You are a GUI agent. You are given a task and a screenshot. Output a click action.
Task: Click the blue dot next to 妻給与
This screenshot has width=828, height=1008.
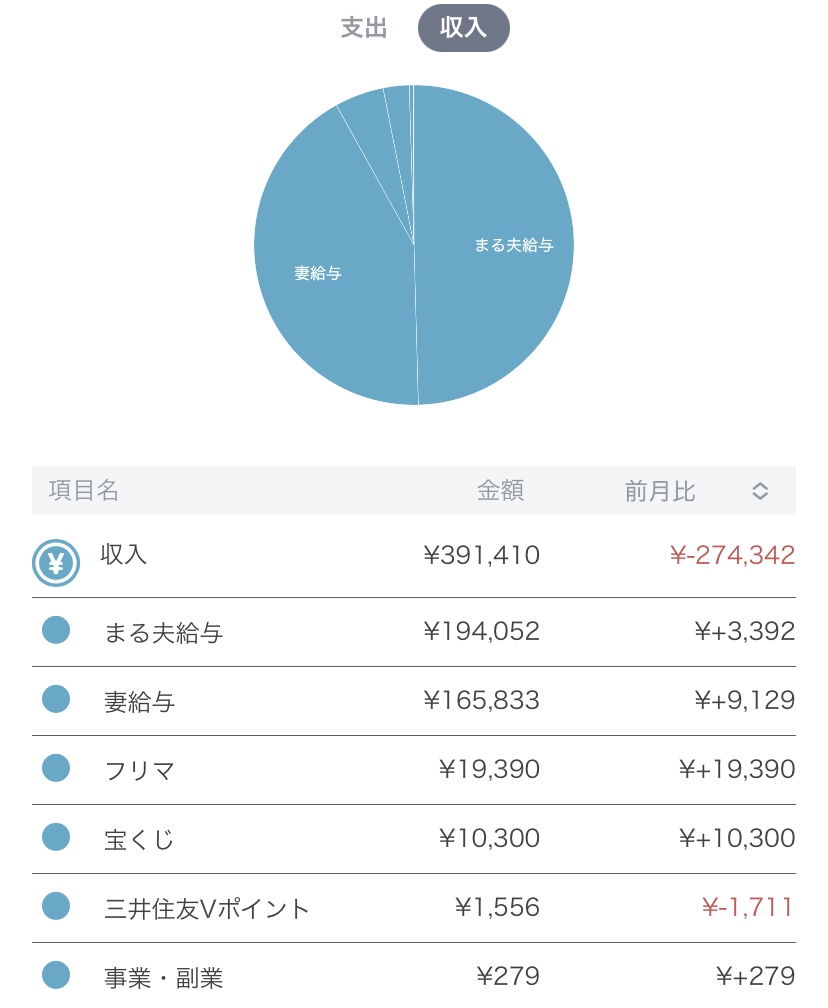click(x=56, y=700)
